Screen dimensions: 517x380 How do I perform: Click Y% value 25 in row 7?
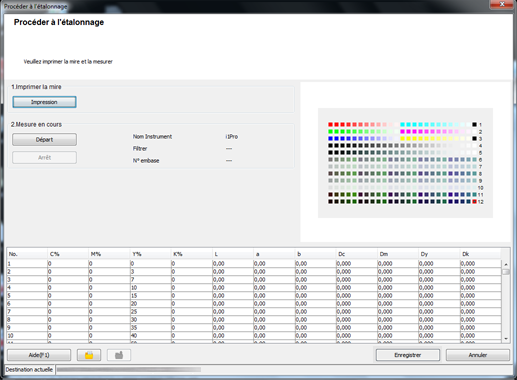pos(150,312)
